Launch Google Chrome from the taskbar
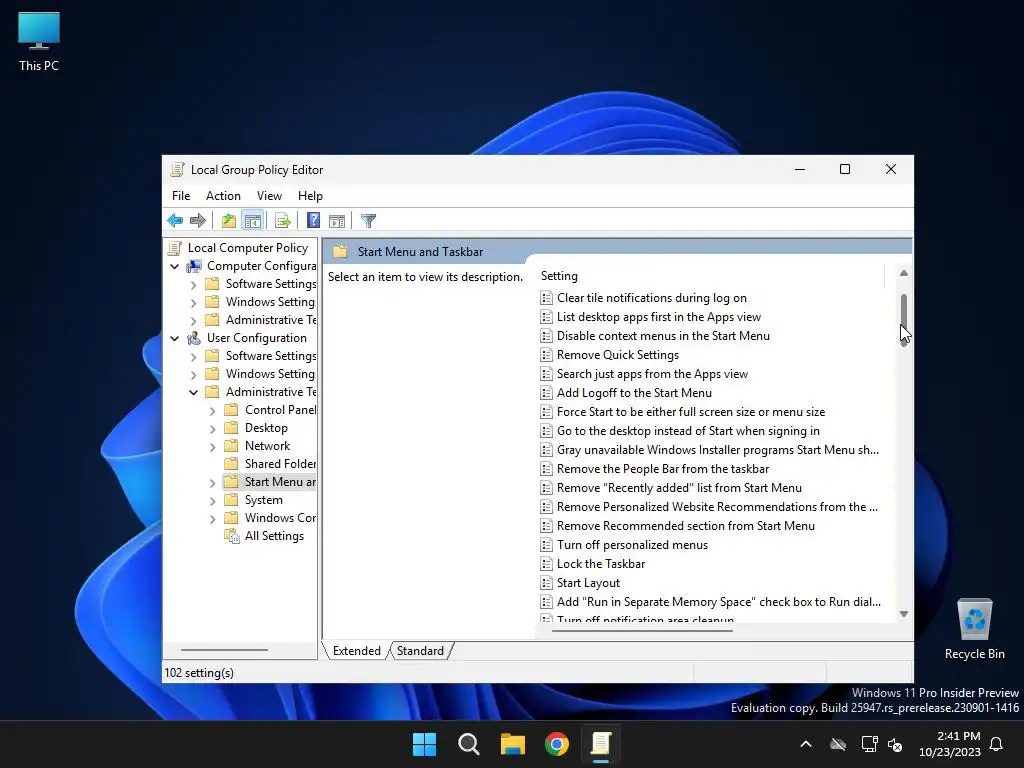Viewport: 1024px width, 768px height. pos(557,744)
